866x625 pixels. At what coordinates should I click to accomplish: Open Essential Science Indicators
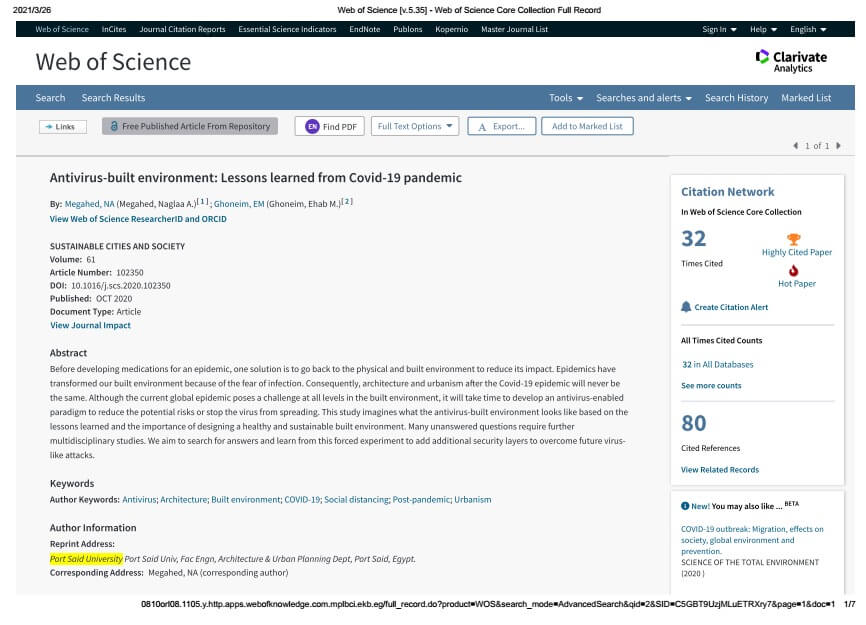click(287, 29)
